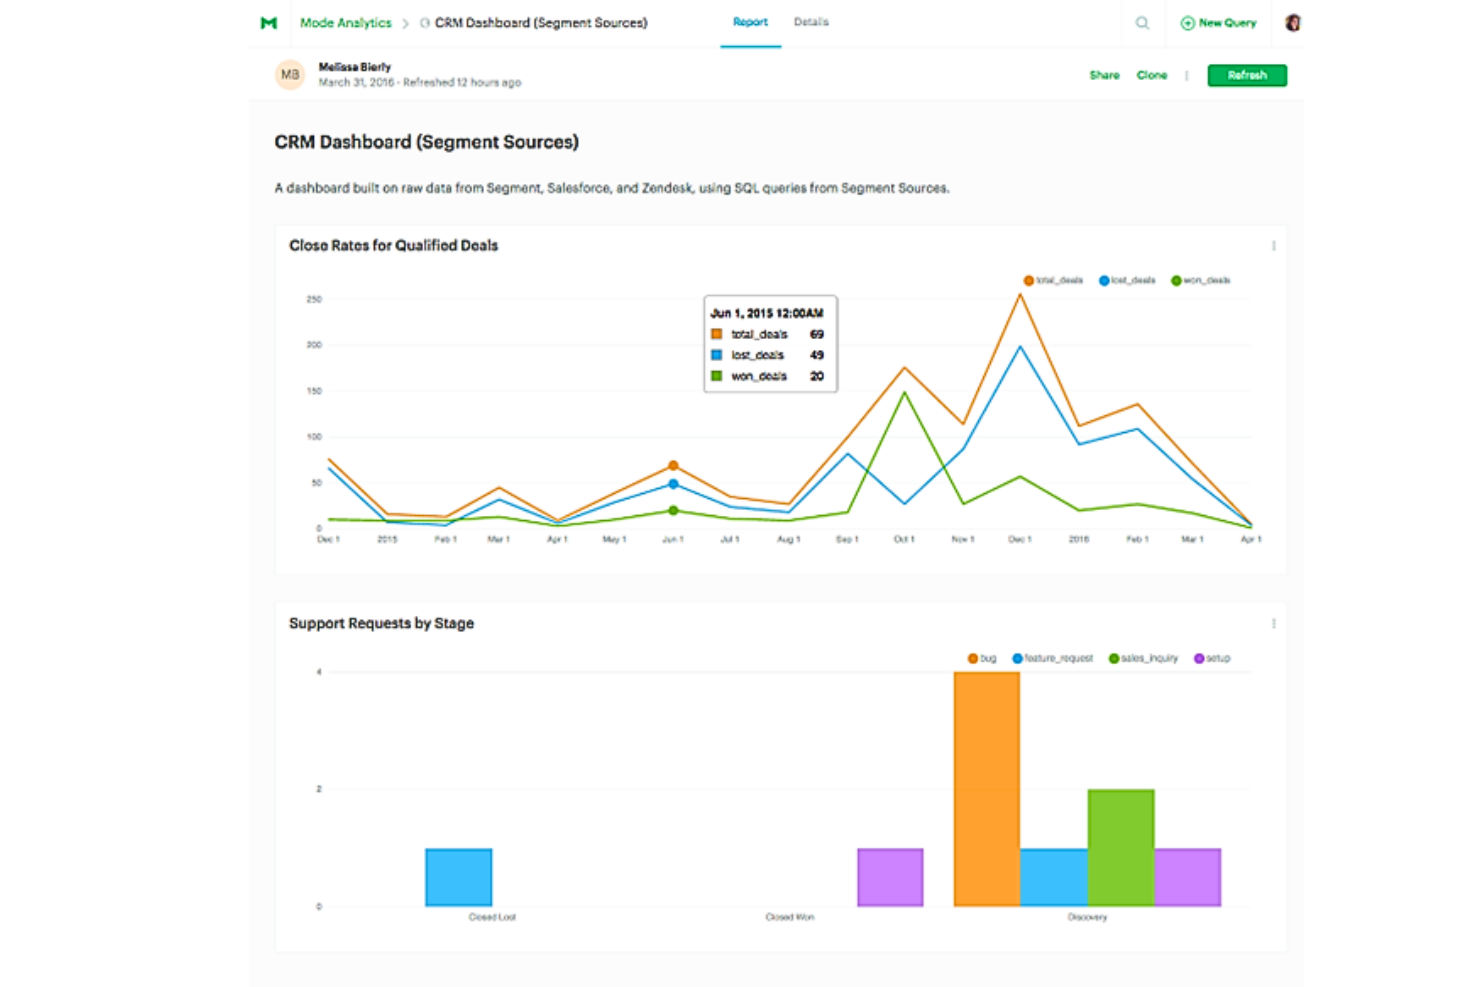Viewport: 1480px width, 987px height.
Task: Click Melissa Bierly's MB avatar
Action: click(x=289, y=74)
